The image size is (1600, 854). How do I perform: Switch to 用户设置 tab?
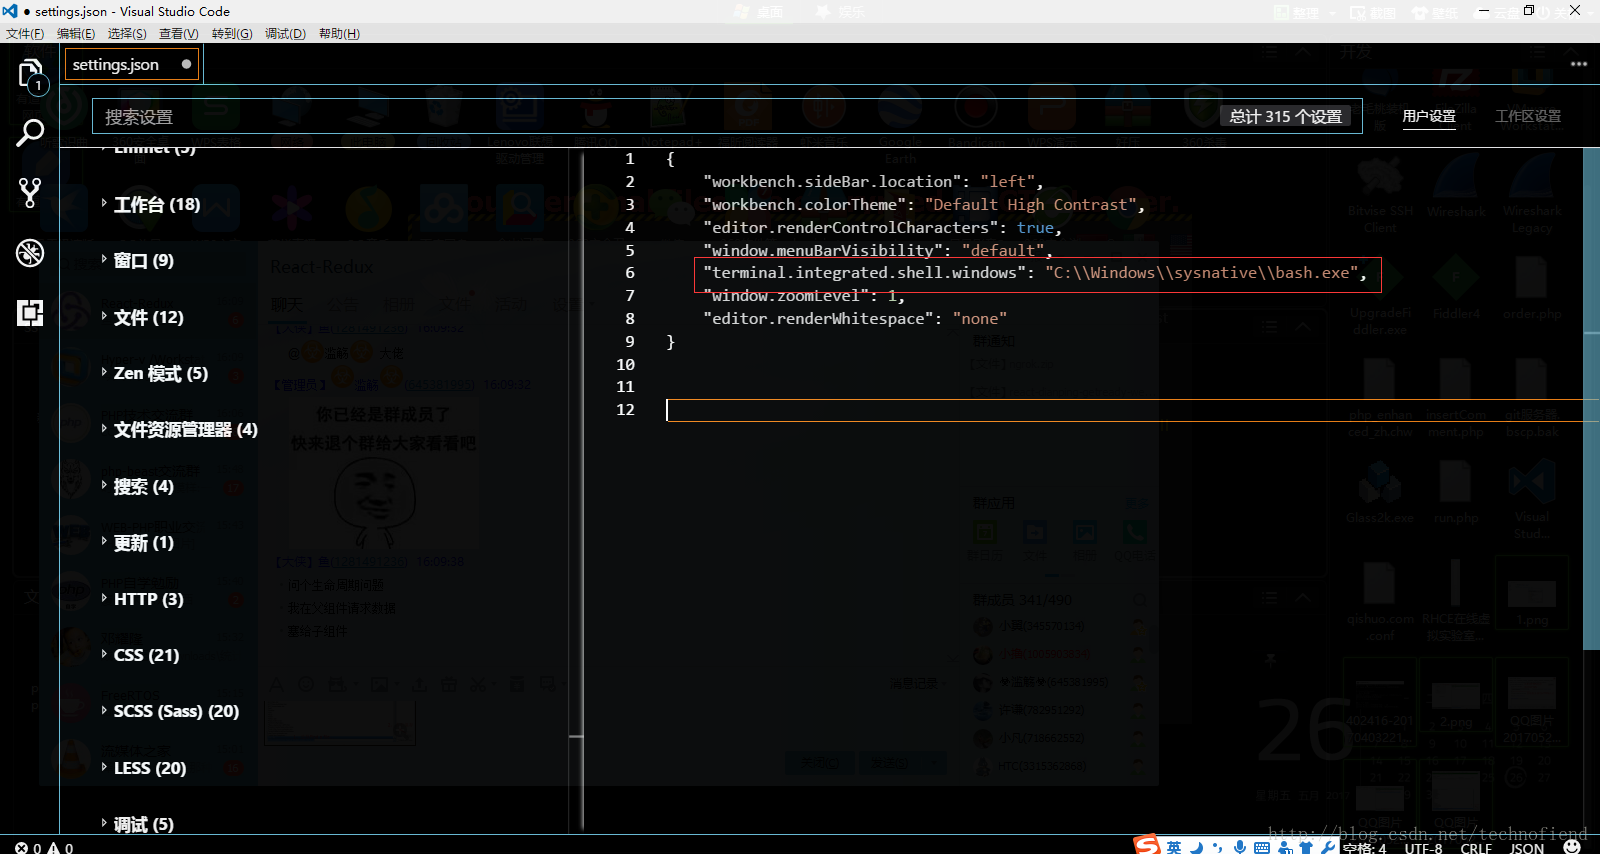[1429, 116]
